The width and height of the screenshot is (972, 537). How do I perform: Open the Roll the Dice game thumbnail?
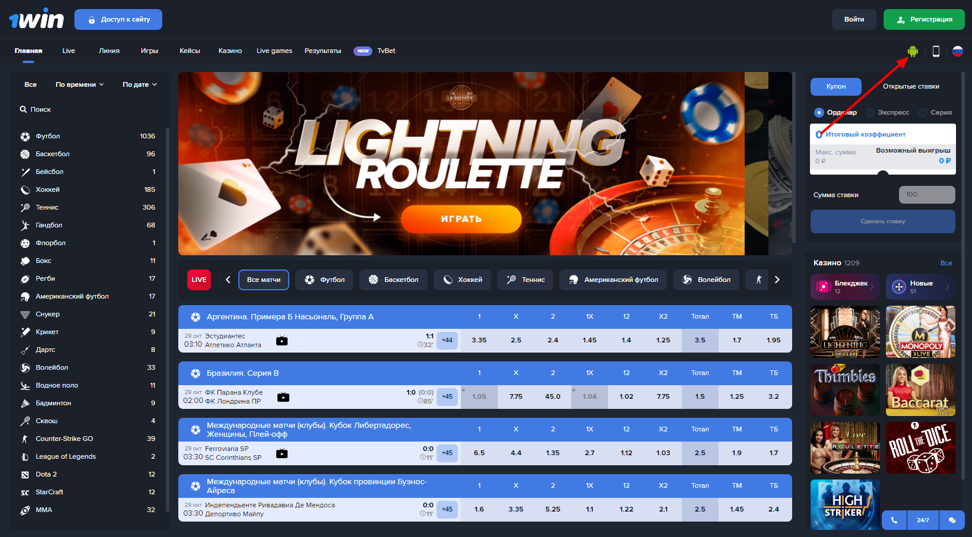click(x=921, y=448)
